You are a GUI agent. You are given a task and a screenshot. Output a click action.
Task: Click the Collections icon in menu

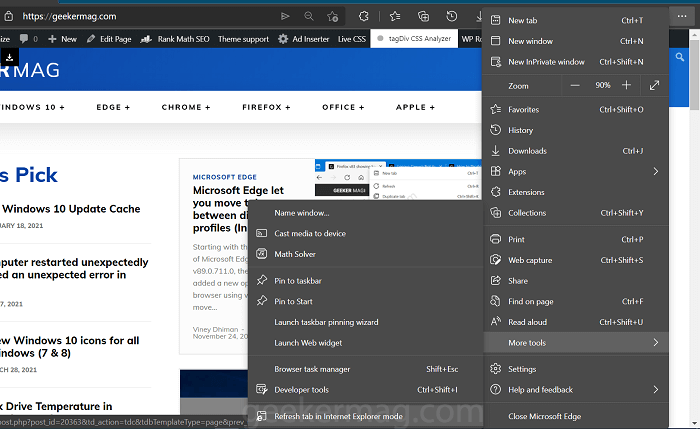[x=496, y=212]
